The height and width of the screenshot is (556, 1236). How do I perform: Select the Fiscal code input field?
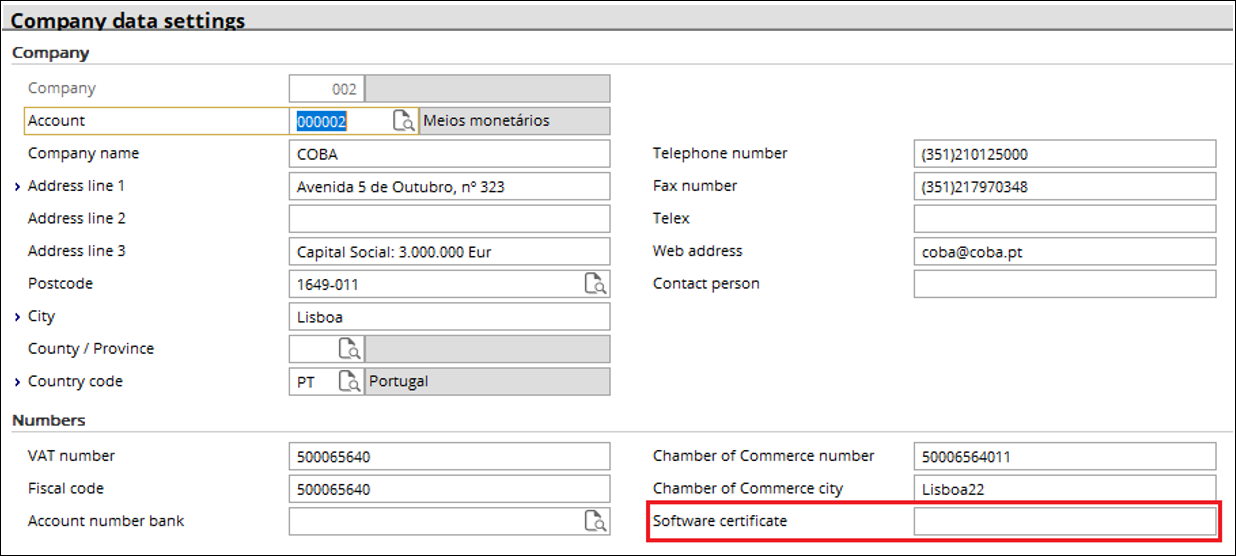pos(448,489)
